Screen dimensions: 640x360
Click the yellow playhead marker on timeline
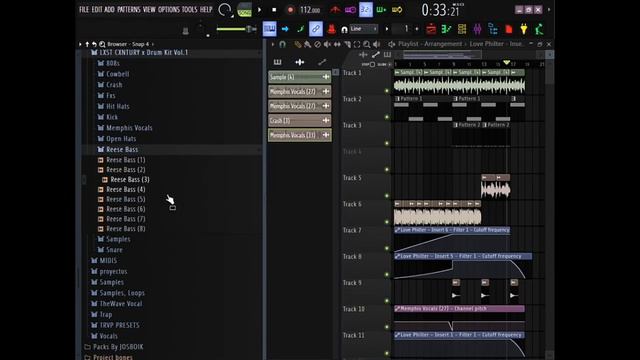(x=507, y=62)
